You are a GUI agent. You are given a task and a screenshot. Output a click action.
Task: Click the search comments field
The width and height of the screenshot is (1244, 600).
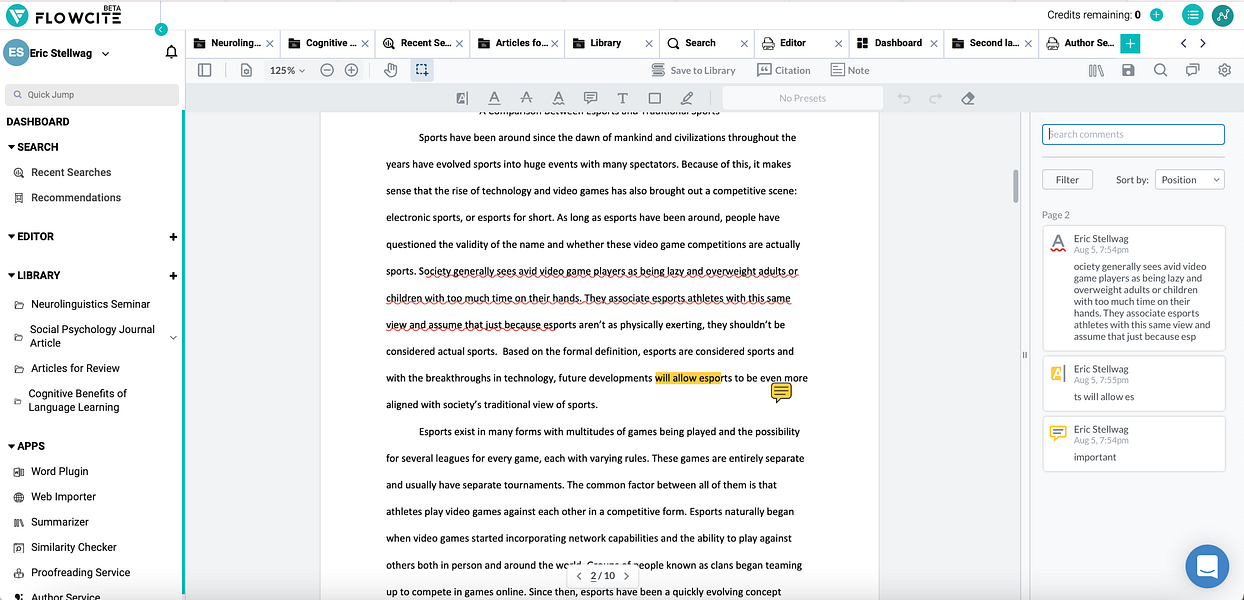(1133, 134)
